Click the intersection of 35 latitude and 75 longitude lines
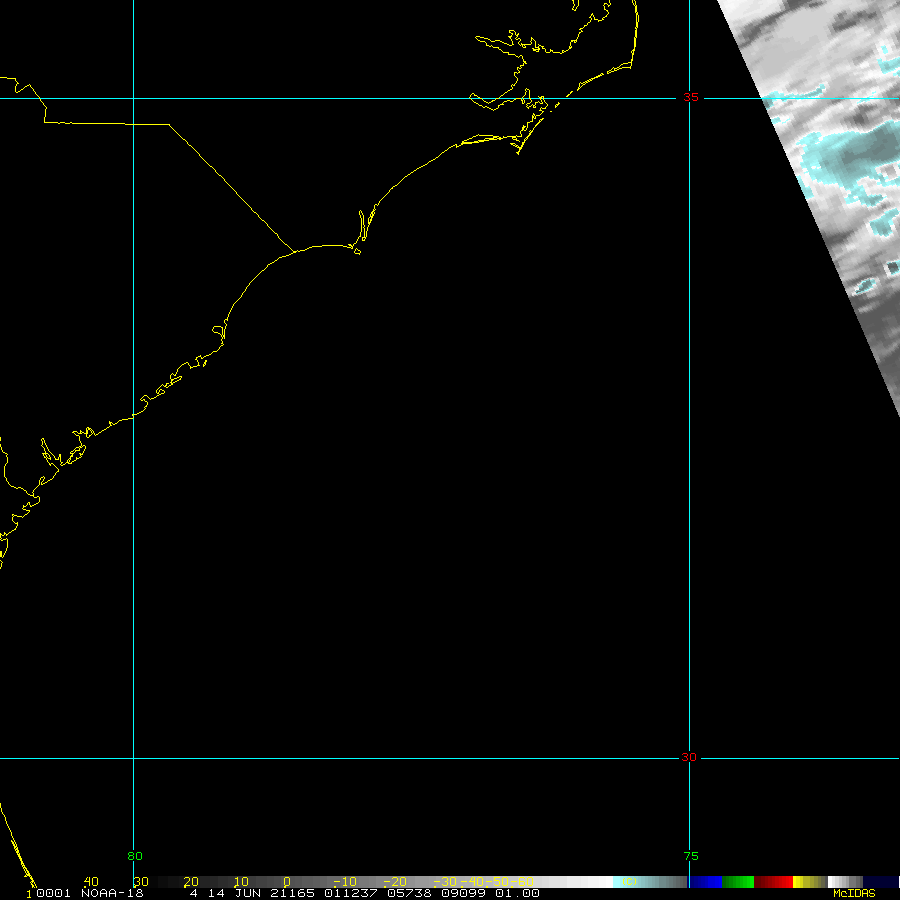900x900 pixels. 689,98
